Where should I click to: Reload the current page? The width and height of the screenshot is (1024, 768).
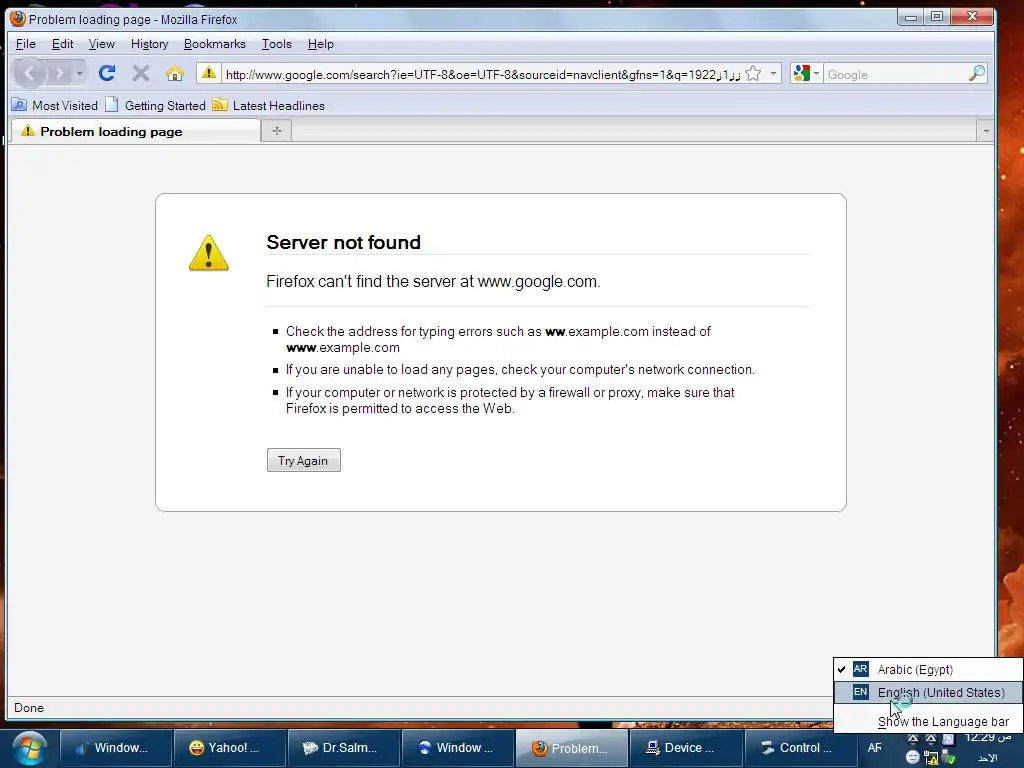click(x=107, y=73)
